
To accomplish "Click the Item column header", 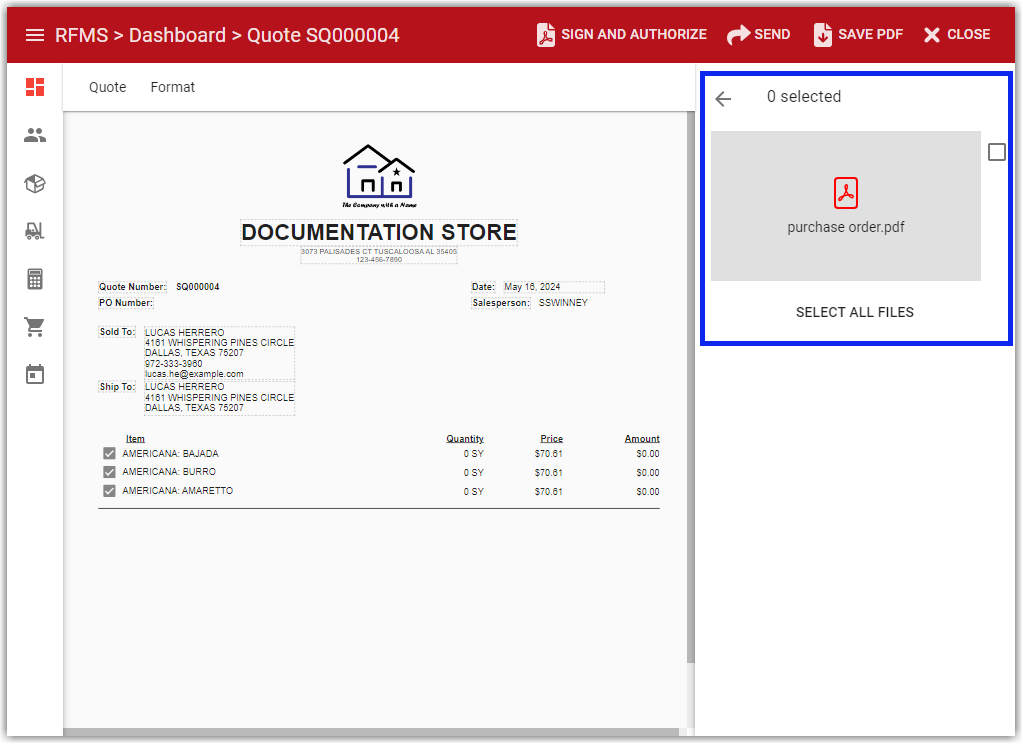I will 135,439.
